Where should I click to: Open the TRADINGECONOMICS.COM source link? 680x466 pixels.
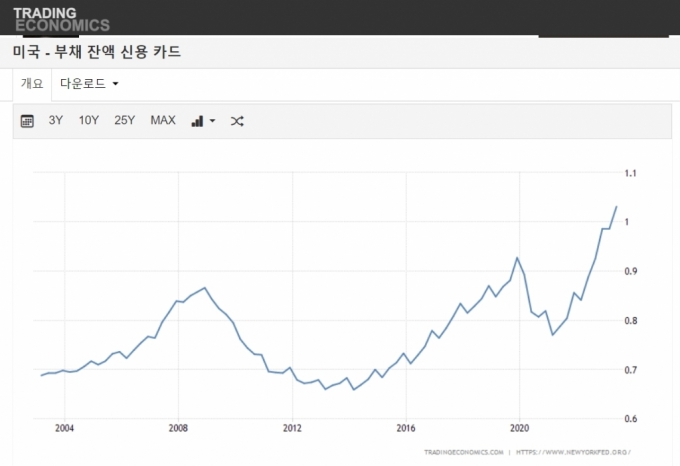[x=463, y=452]
